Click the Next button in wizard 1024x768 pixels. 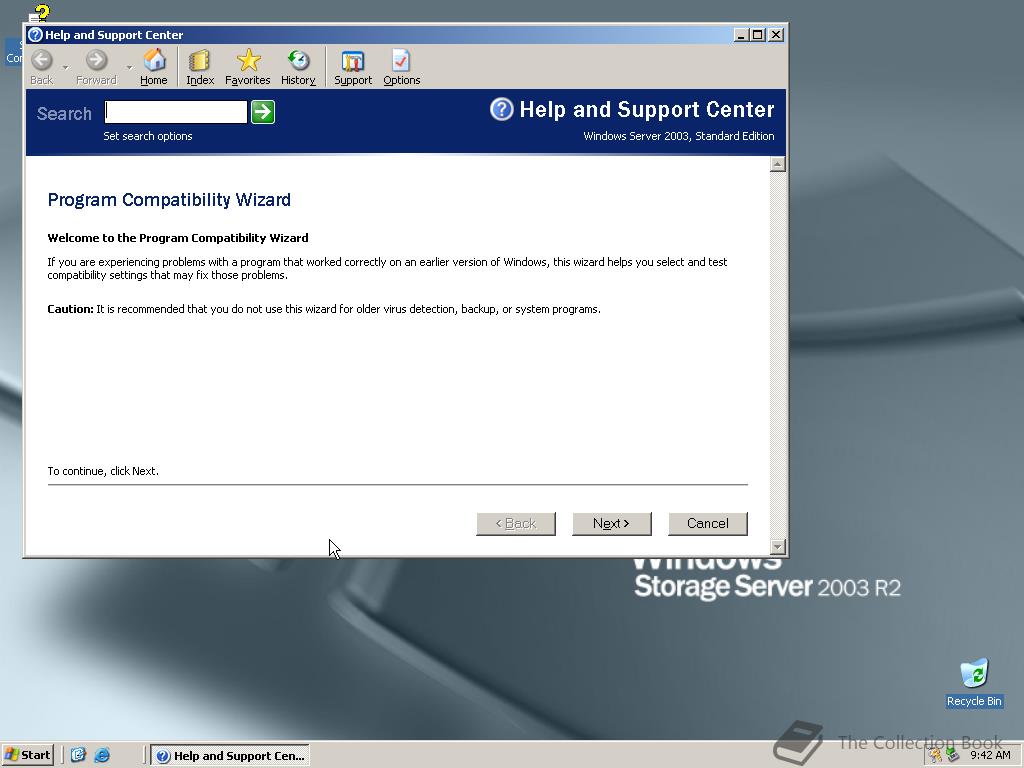coord(612,524)
